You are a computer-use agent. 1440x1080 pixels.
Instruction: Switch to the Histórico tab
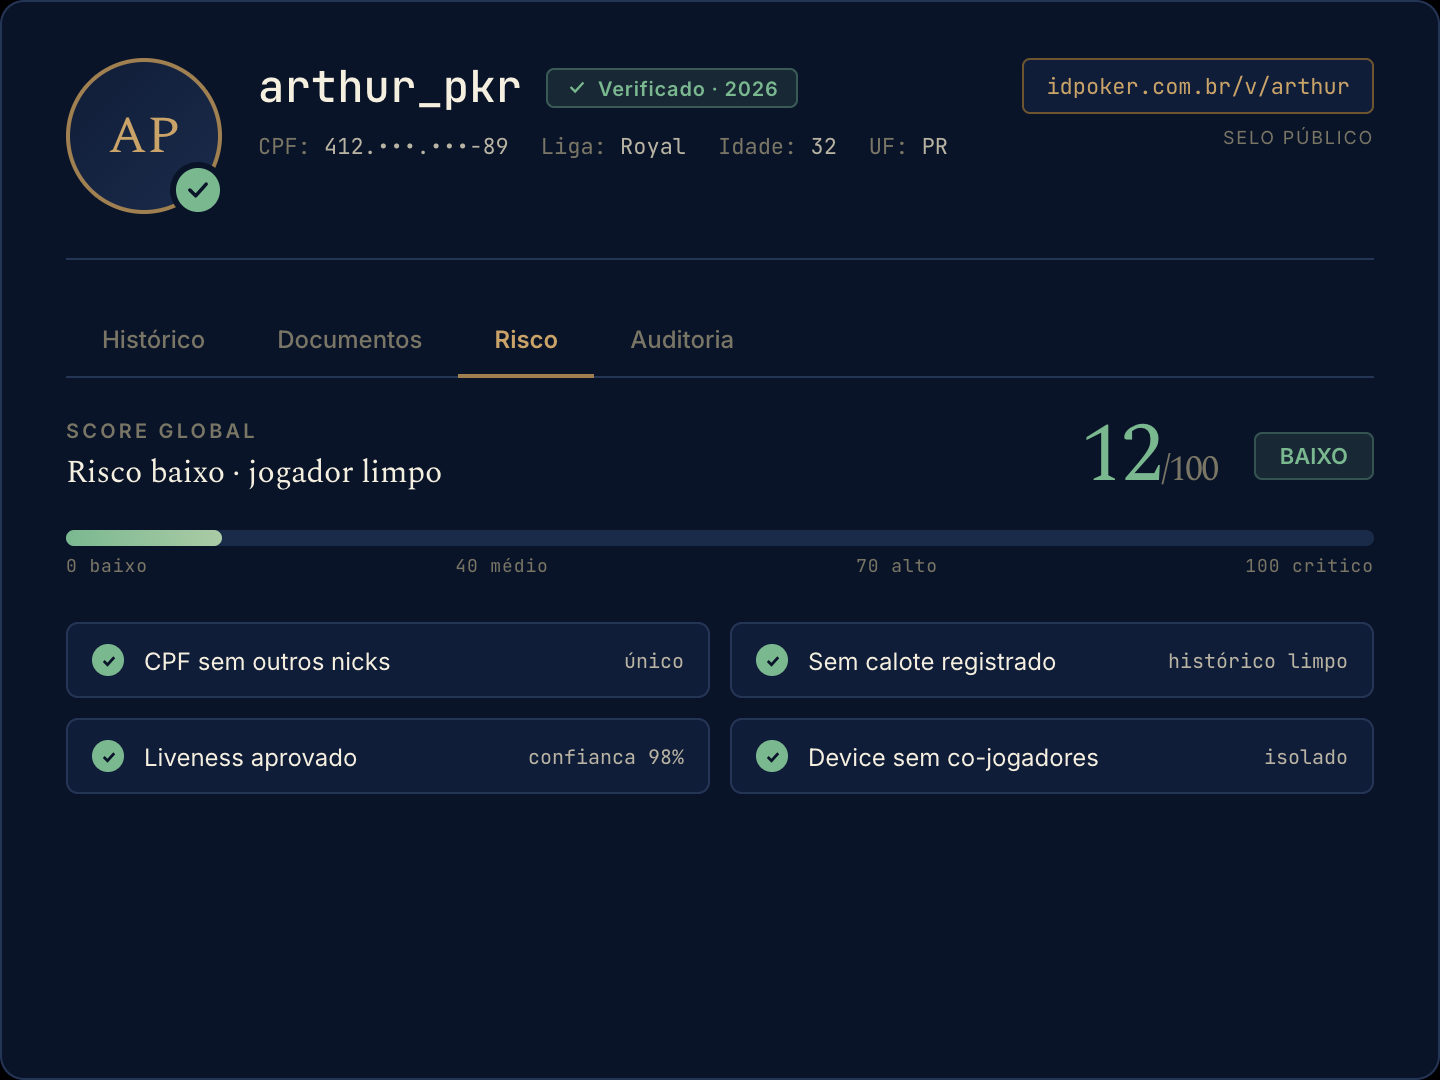click(153, 340)
